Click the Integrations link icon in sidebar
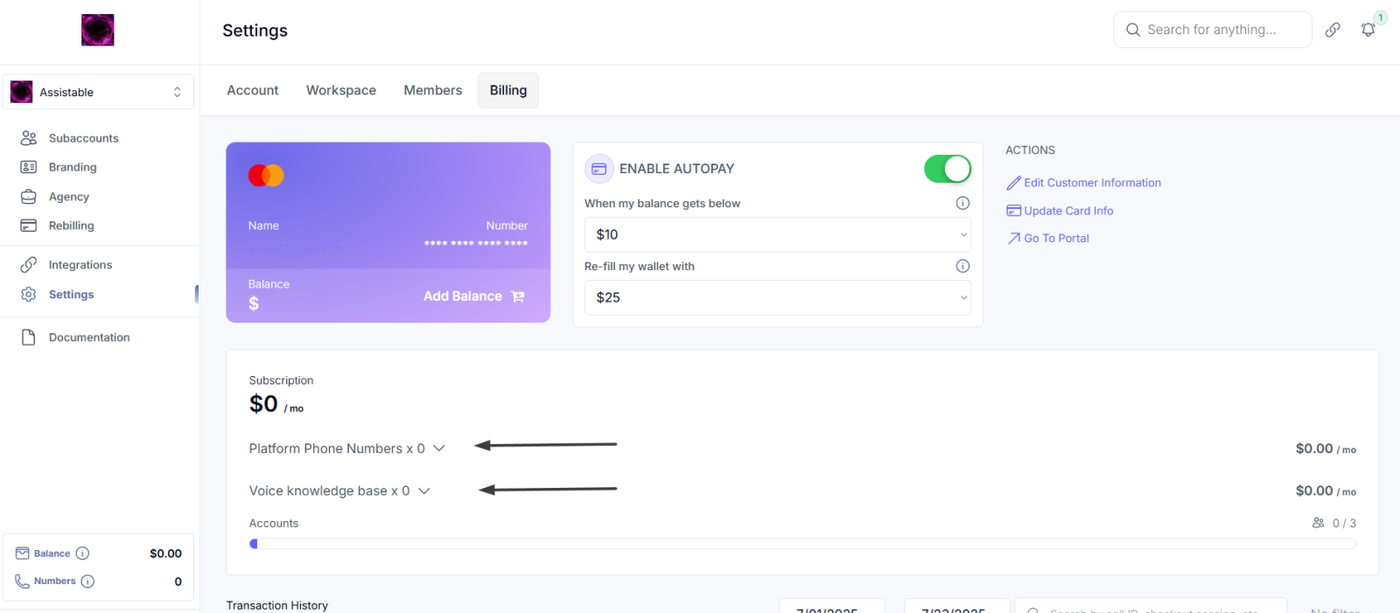Viewport: 1400px width, 613px height. click(x=29, y=265)
